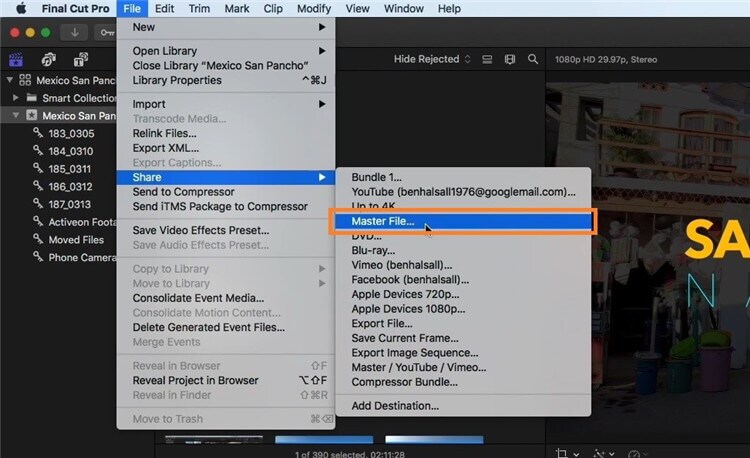This screenshot has height=458, width=750.
Task: Collapse the Mexico San Pancho library
Action: coord(9,80)
